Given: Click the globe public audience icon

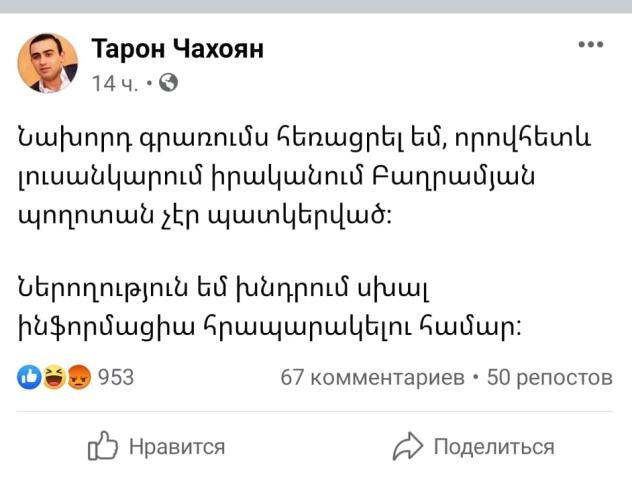Looking at the screenshot, I should point(168,83).
